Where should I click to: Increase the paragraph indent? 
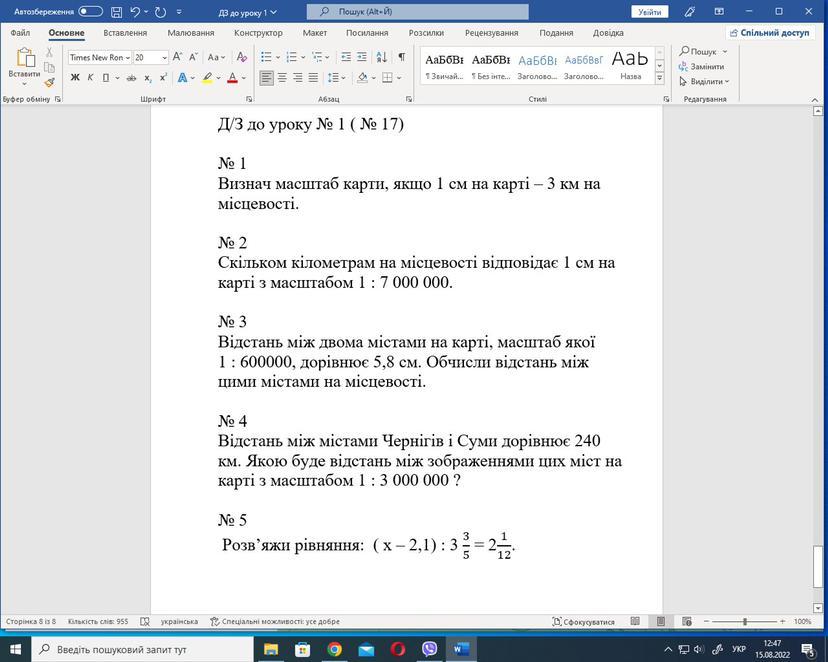pyautogui.click(x=362, y=56)
